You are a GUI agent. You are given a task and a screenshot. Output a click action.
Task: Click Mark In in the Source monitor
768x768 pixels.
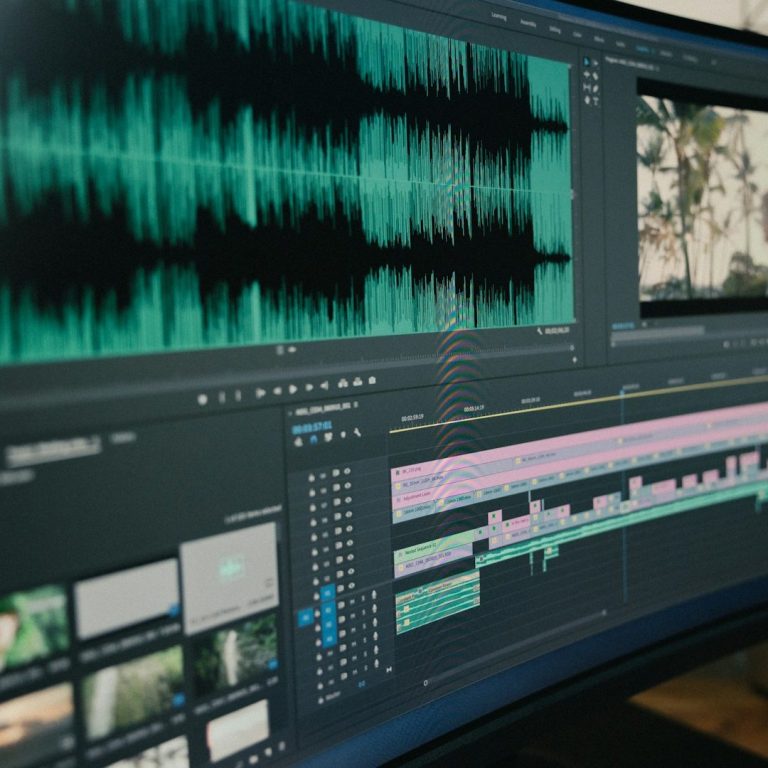click(x=222, y=397)
